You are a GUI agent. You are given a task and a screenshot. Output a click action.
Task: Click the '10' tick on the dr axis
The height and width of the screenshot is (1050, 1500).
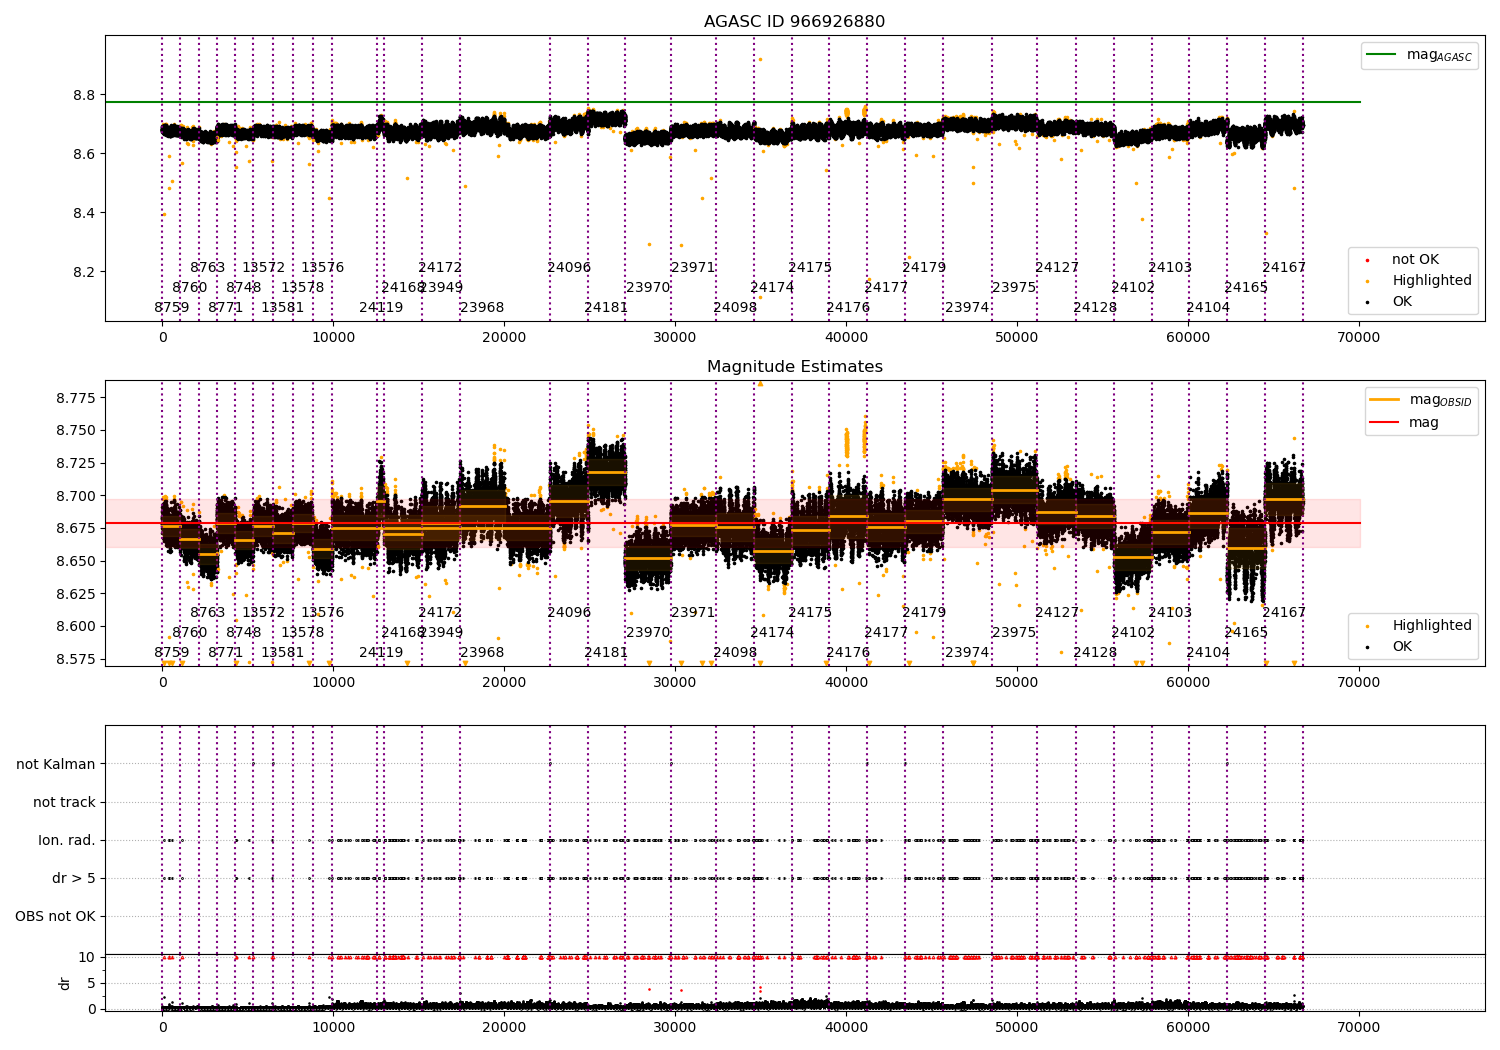(x=87, y=958)
